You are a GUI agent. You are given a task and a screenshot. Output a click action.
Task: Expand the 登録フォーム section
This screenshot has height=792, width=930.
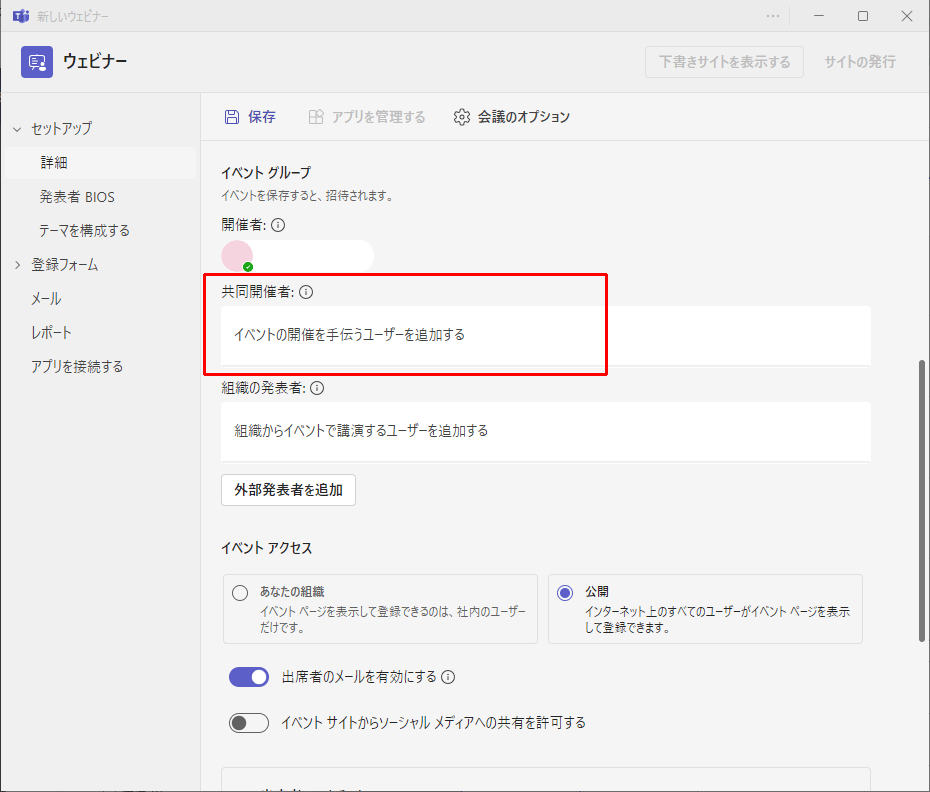tap(16, 264)
